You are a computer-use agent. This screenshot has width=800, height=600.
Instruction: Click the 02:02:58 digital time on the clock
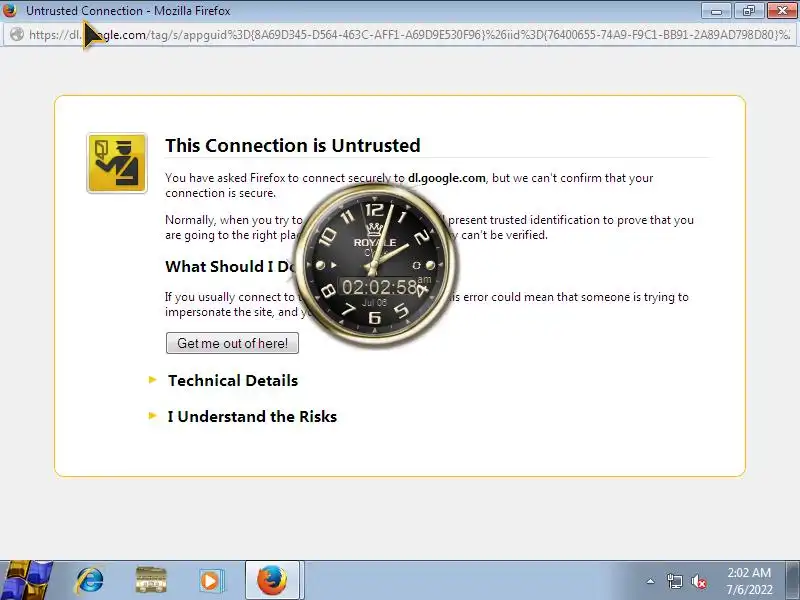point(380,287)
